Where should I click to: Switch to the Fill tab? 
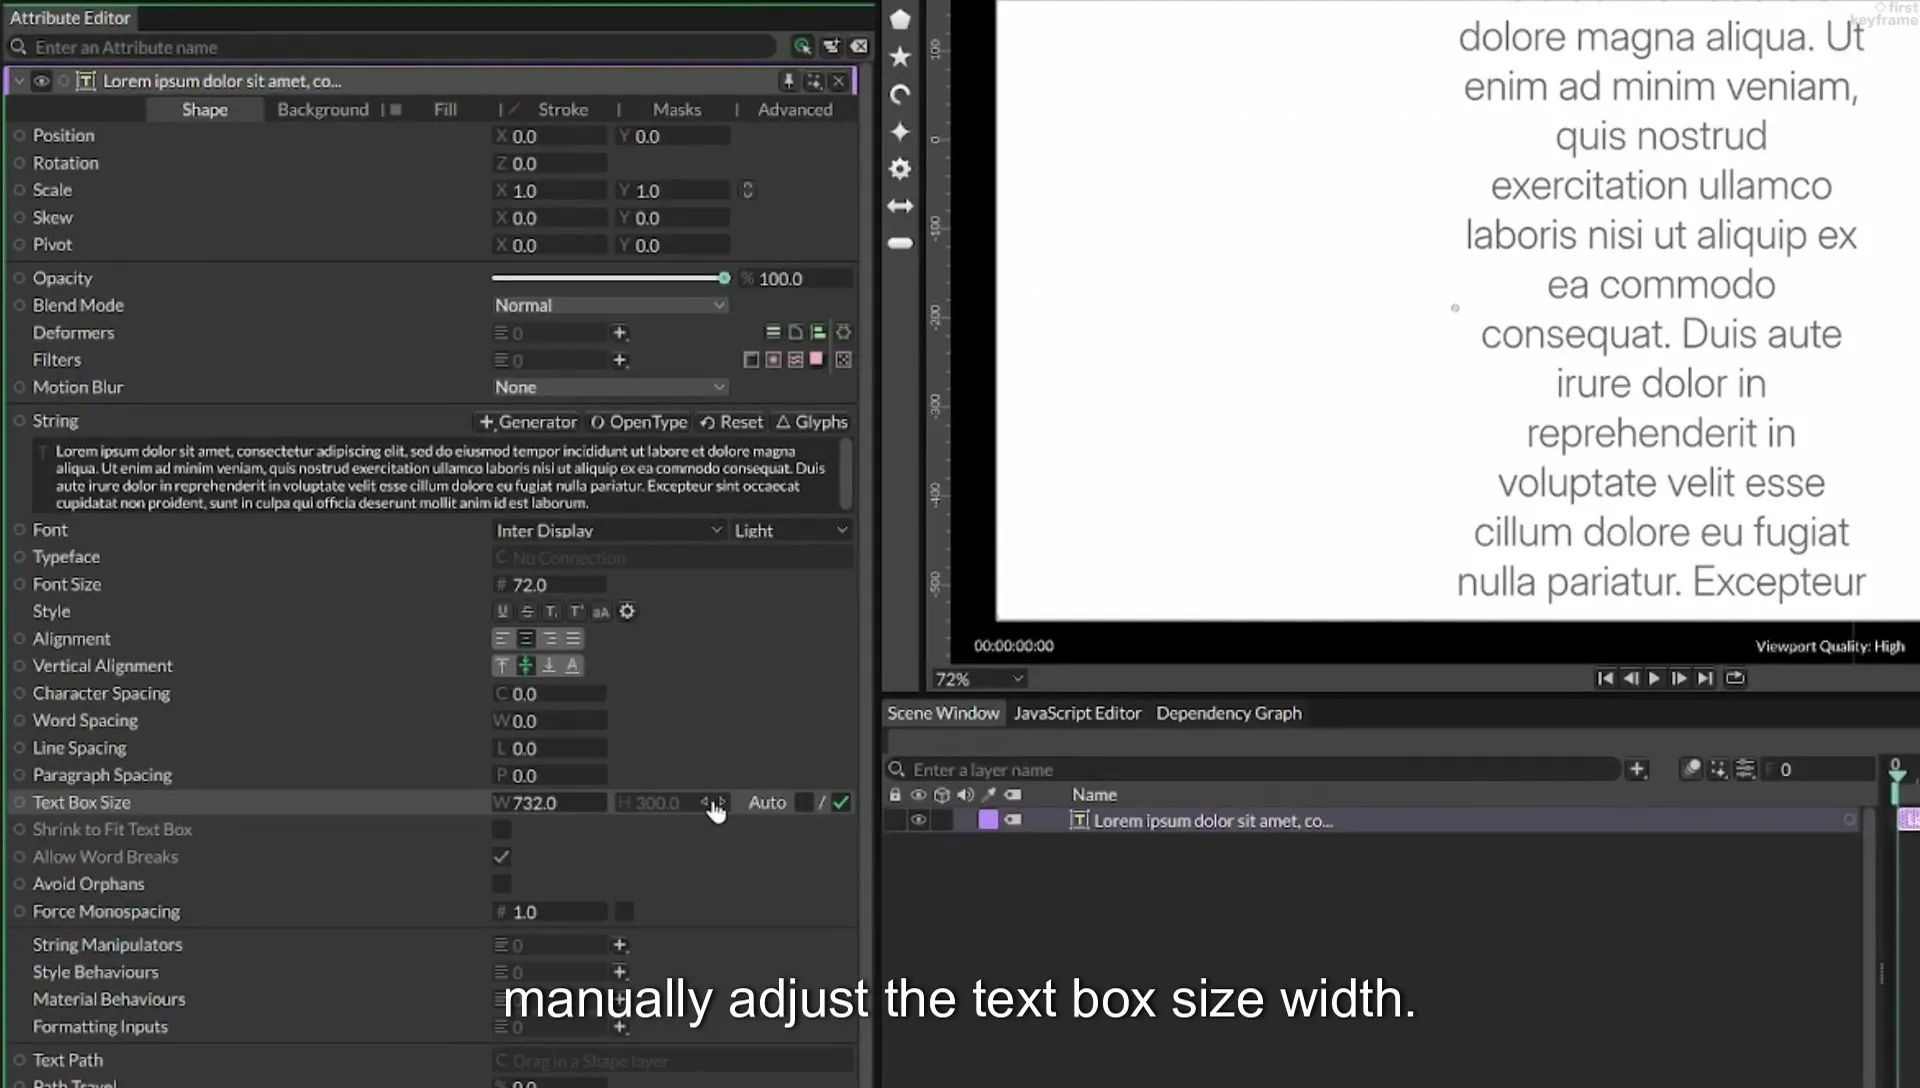point(445,109)
